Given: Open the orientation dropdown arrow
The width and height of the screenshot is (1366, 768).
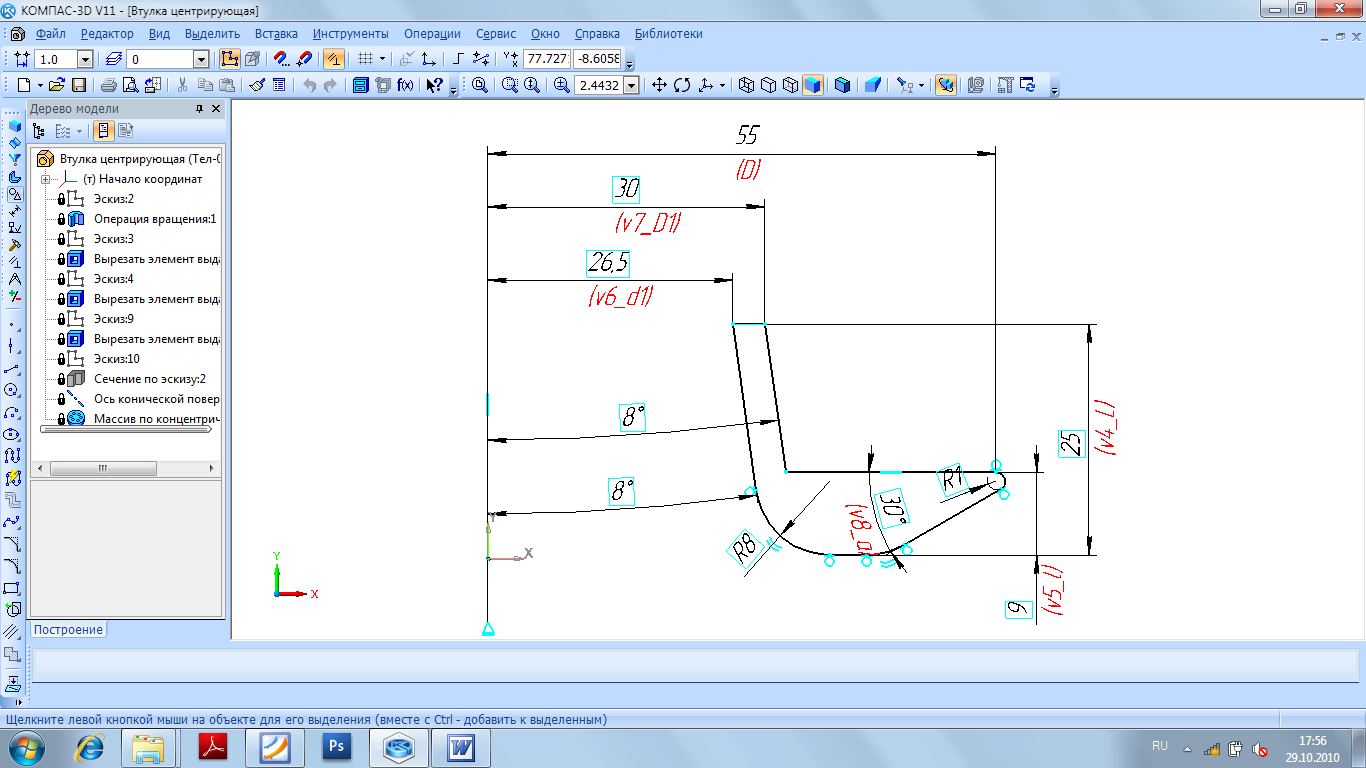Looking at the screenshot, I should pyautogui.click(x=723, y=86).
